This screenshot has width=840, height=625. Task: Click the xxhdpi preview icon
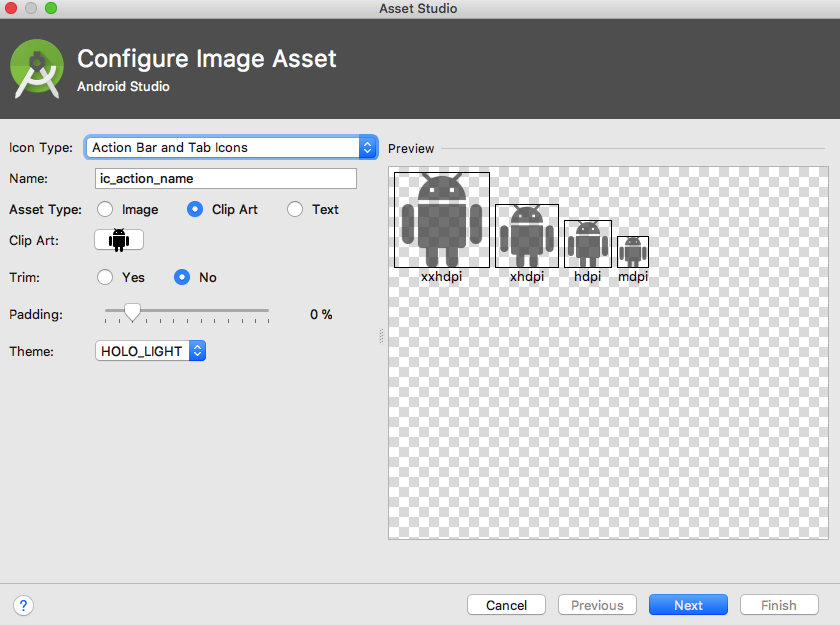click(441, 217)
